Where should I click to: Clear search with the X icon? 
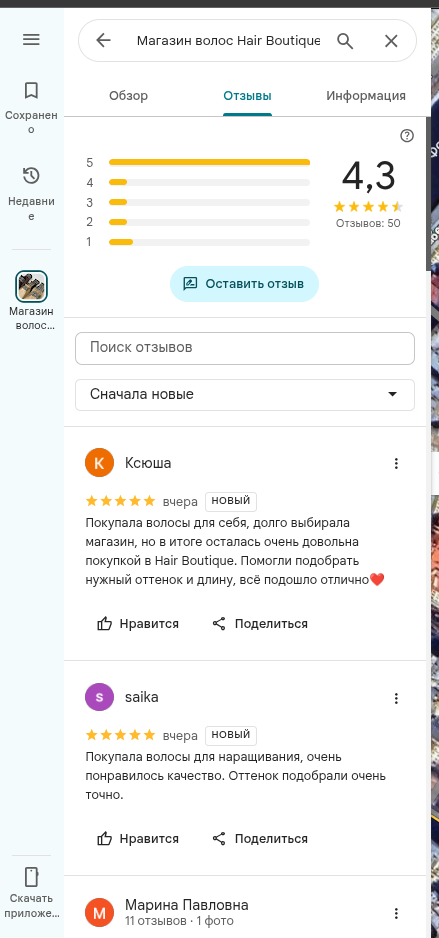pos(391,41)
